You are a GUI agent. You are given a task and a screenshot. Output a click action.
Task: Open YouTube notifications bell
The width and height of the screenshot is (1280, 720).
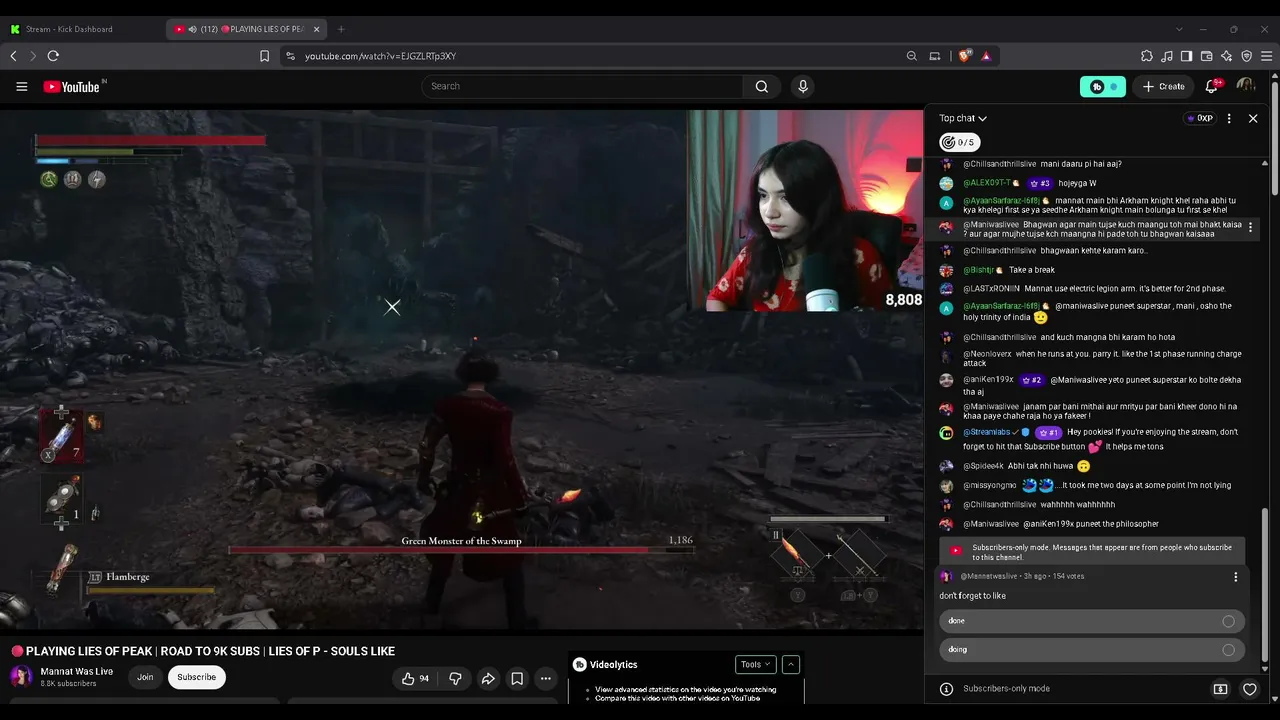(x=1212, y=87)
